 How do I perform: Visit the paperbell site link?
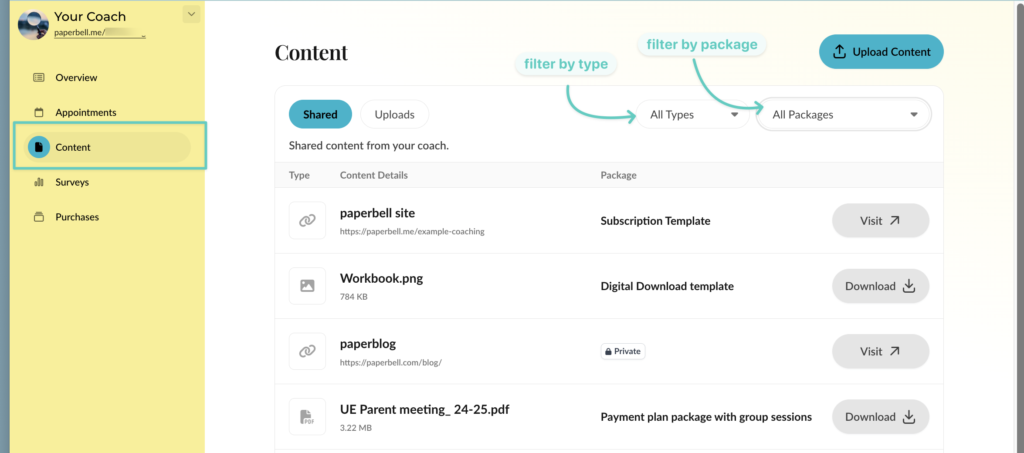[880, 221]
